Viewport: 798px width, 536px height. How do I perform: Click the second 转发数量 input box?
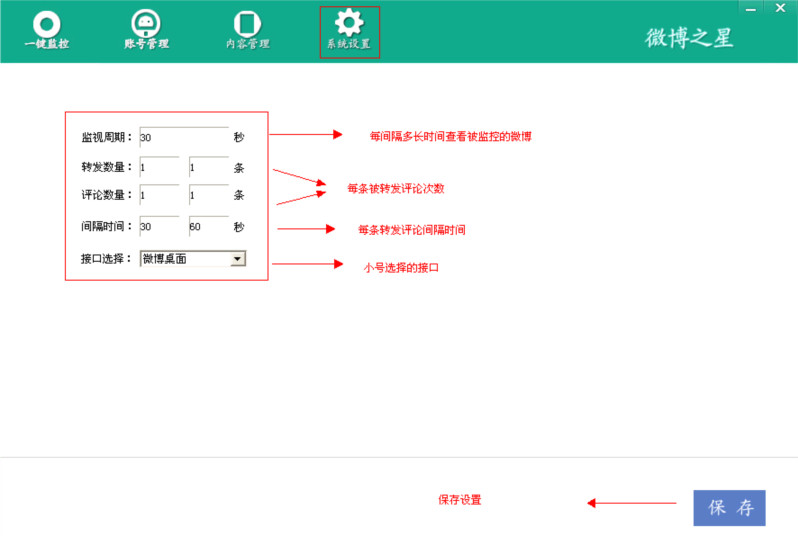point(209,167)
